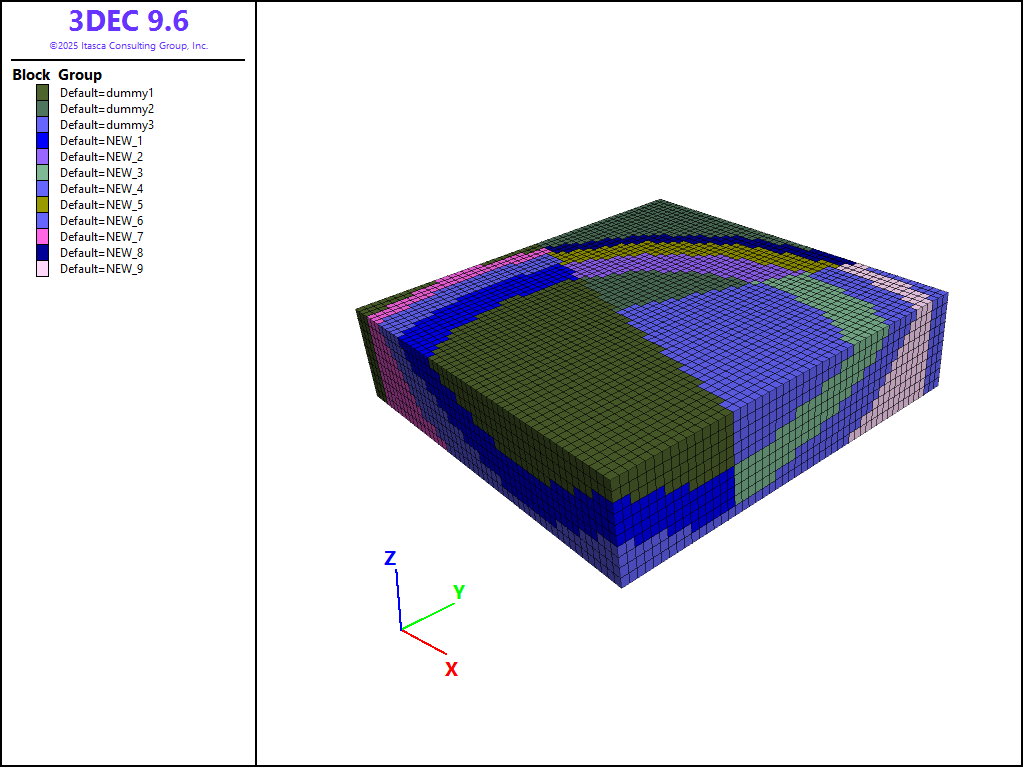Click the red X axis label
The image size is (1024, 768).
coord(451,669)
